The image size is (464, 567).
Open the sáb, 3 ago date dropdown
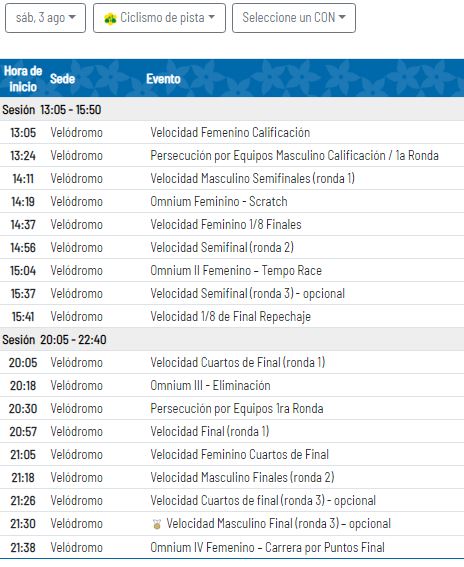click(x=45, y=18)
